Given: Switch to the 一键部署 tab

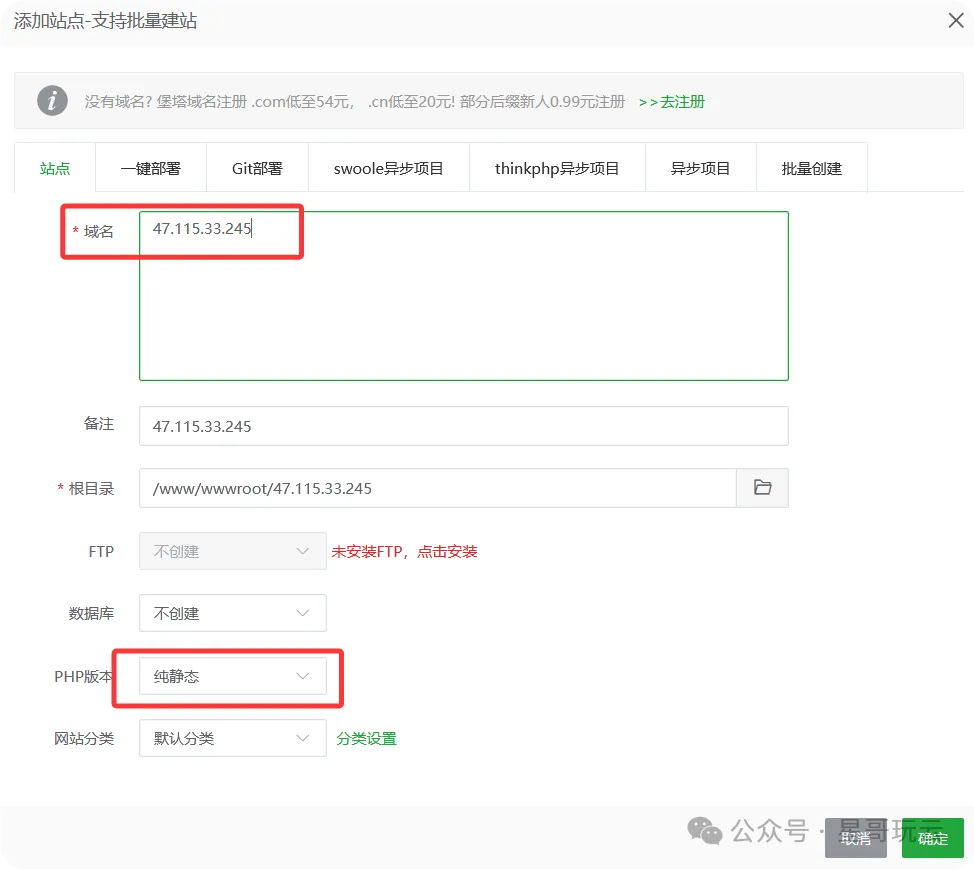Looking at the screenshot, I should (x=150, y=167).
